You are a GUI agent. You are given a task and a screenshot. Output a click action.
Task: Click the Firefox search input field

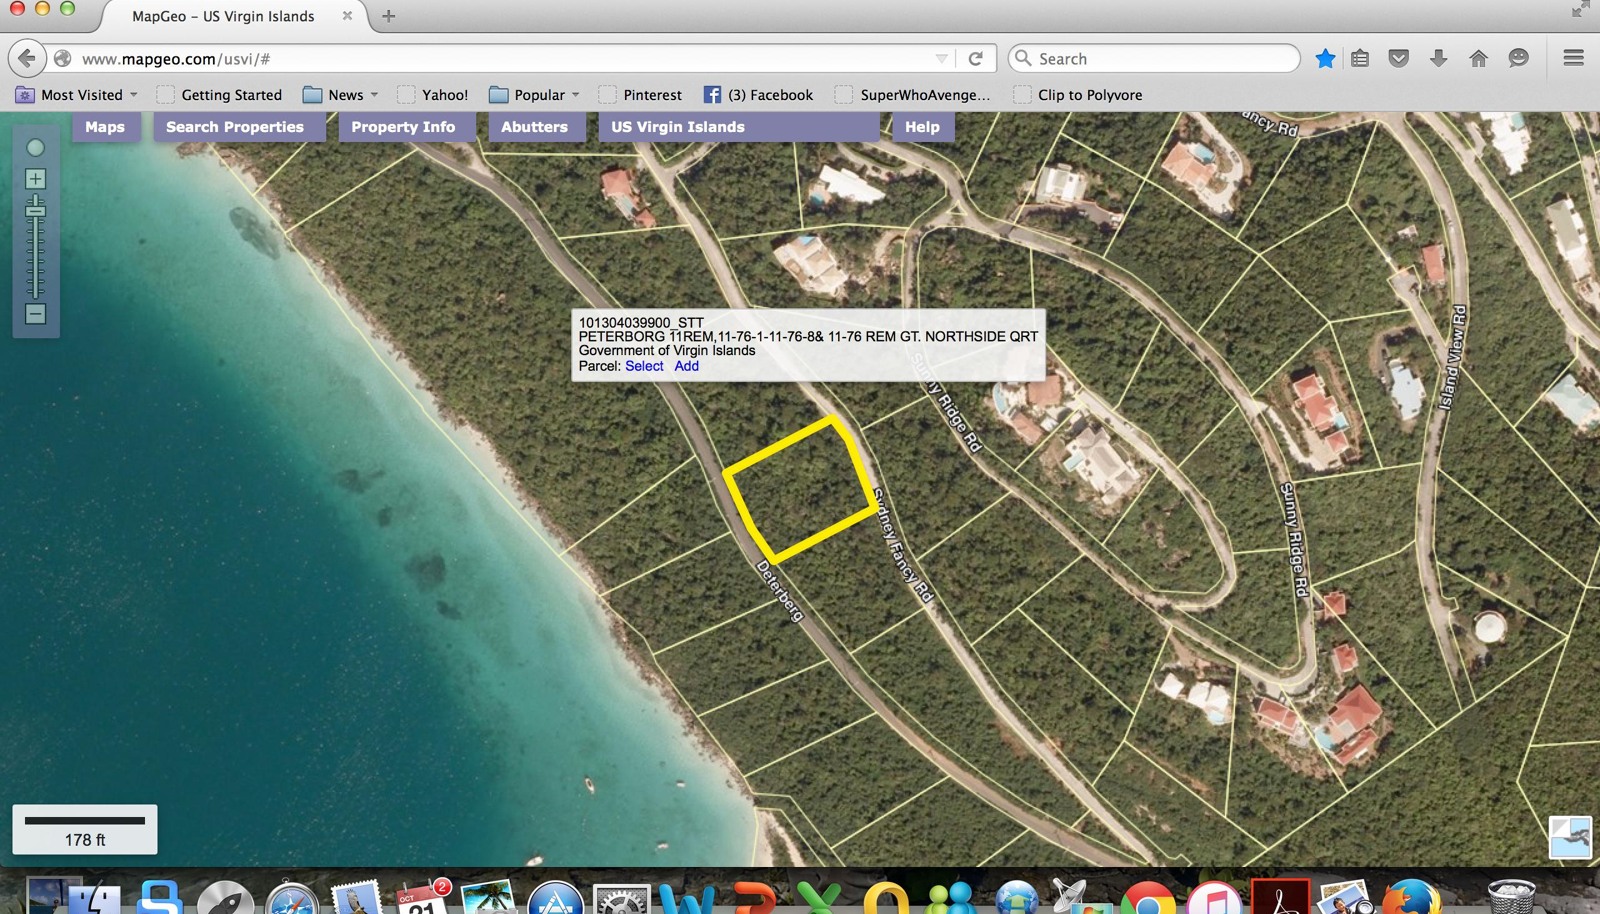coord(1160,59)
